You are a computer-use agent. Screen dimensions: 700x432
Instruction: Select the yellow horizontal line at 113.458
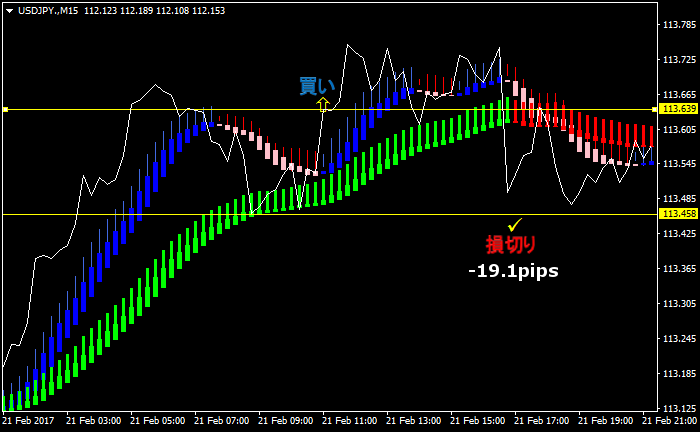330,215
